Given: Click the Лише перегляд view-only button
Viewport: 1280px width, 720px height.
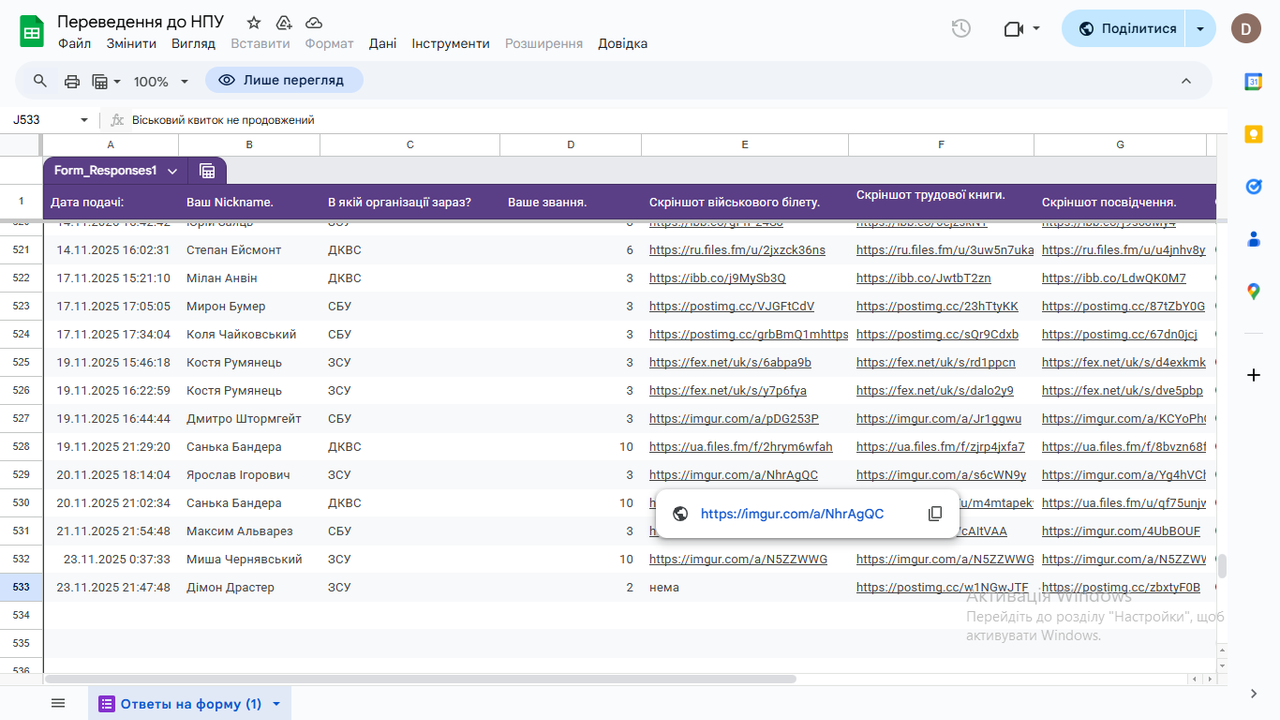Looking at the screenshot, I should coord(284,80).
